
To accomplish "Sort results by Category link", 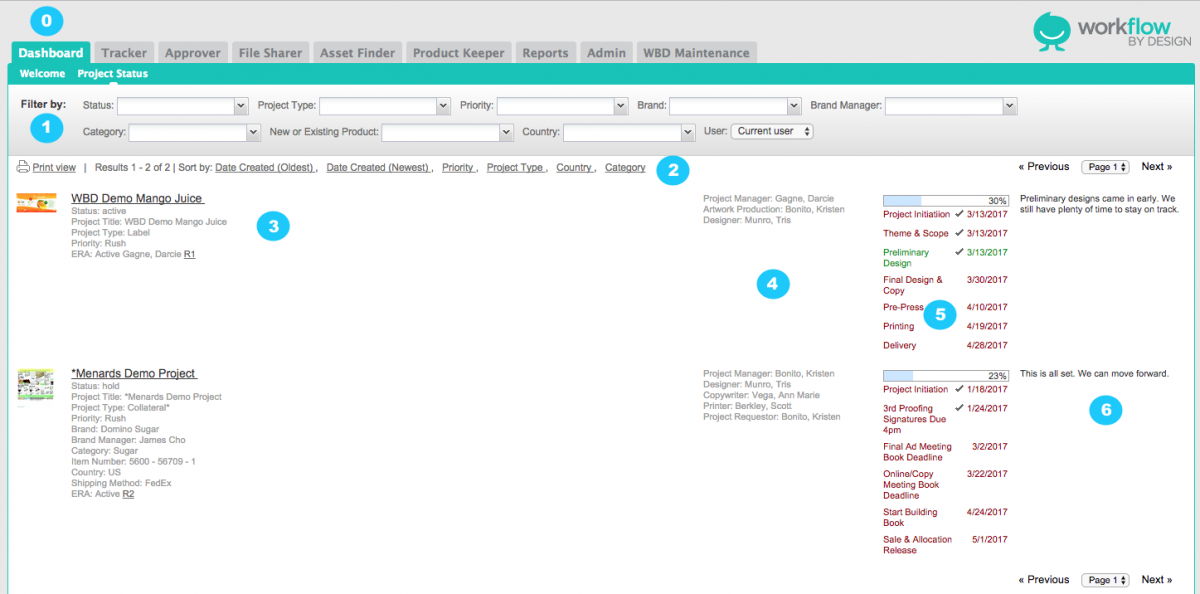I will tap(625, 168).
